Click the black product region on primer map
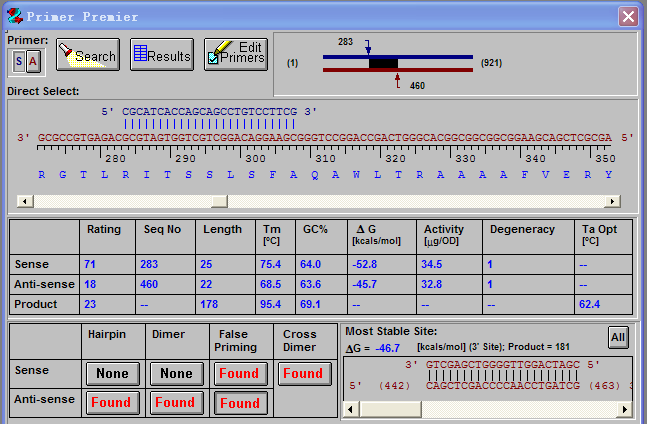The width and height of the screenshot is (647, 424). [x=383, y=63]
